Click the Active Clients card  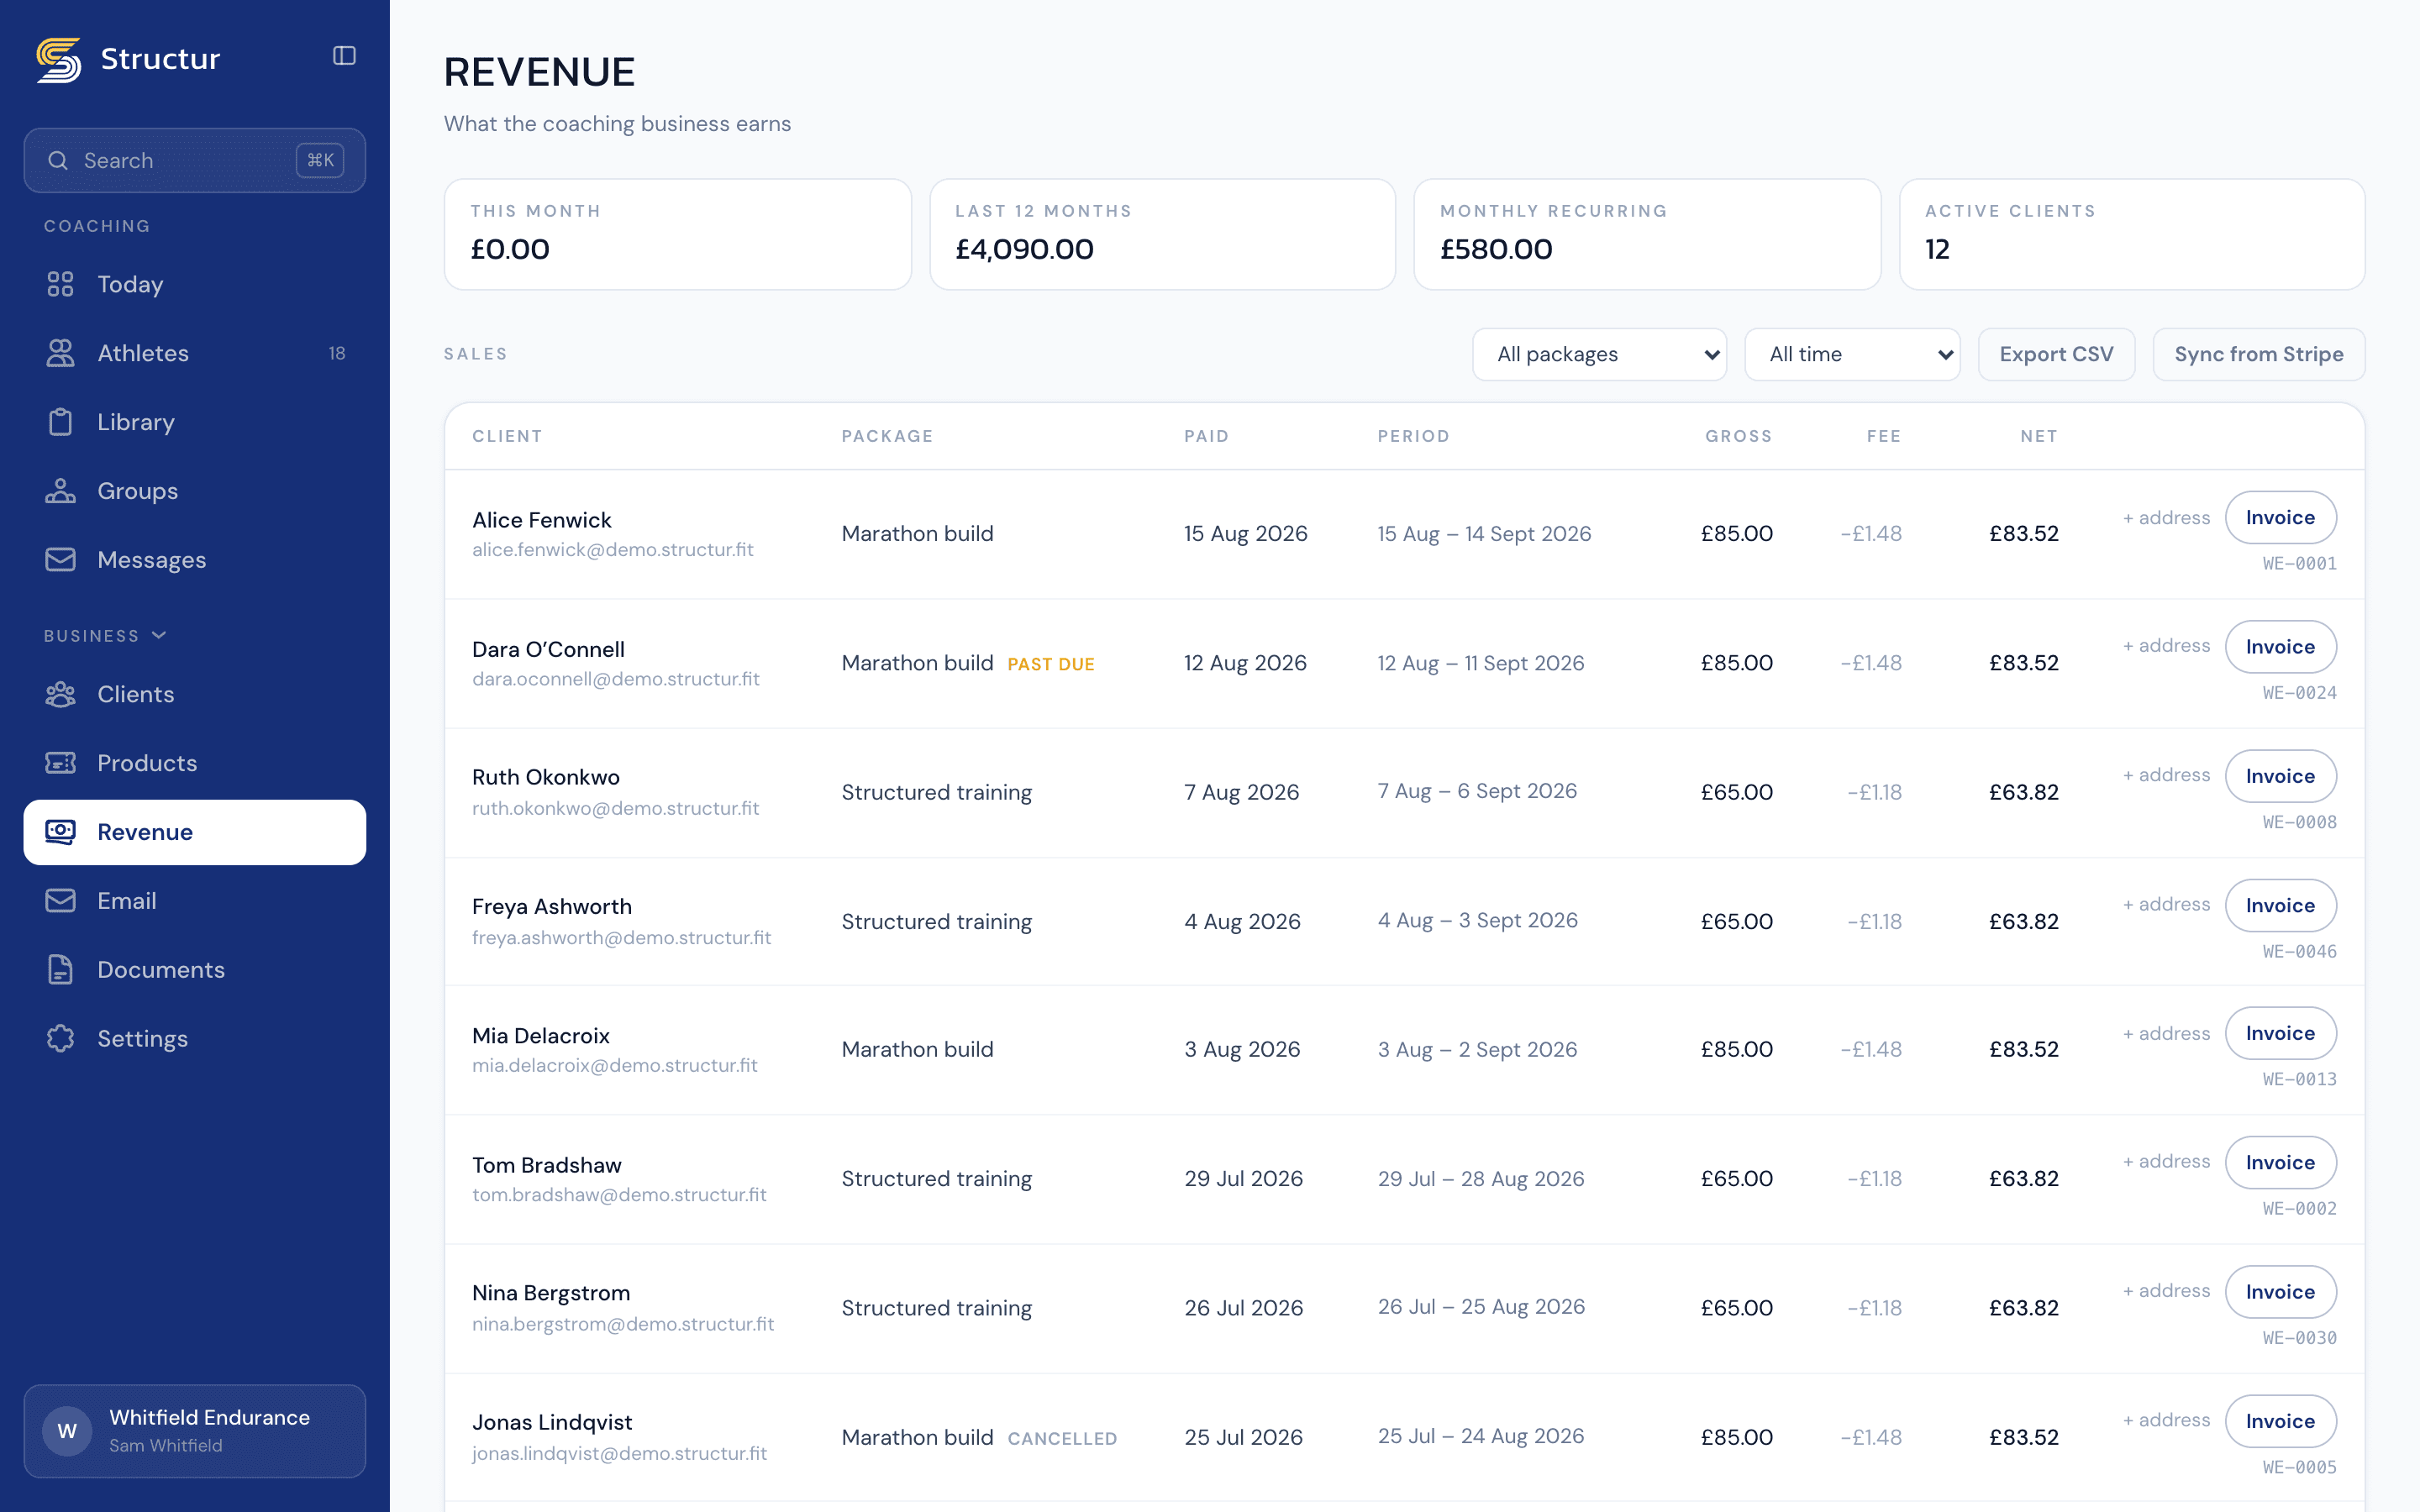tap(2132, 234)
